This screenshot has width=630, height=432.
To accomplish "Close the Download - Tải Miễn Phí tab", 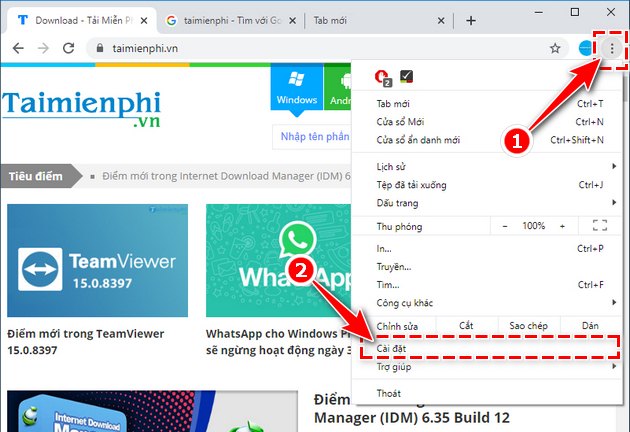I will pos(144,20).
